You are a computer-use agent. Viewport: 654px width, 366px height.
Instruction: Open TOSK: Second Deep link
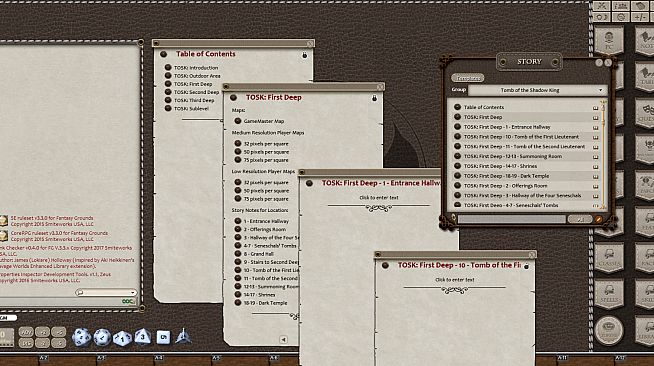[196, 92]
